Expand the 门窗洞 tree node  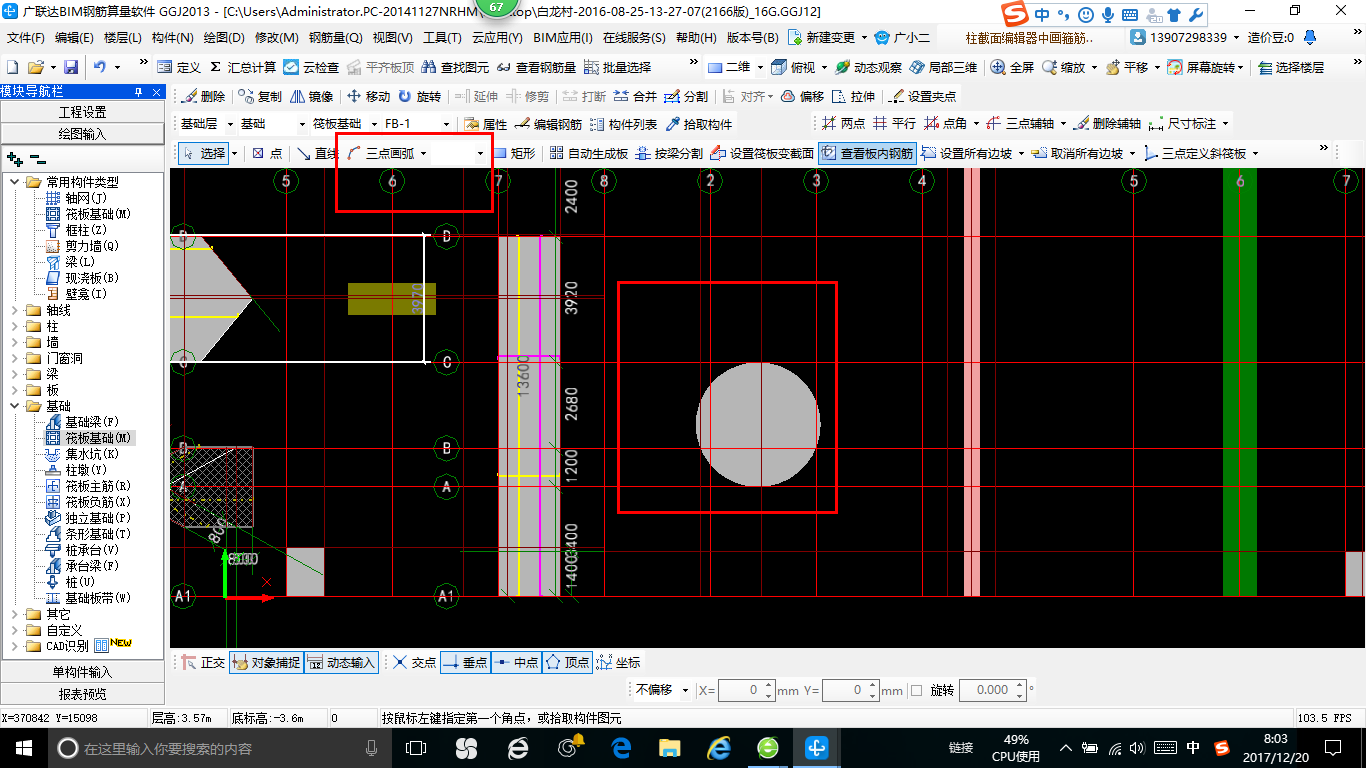(x=14, y=358)
